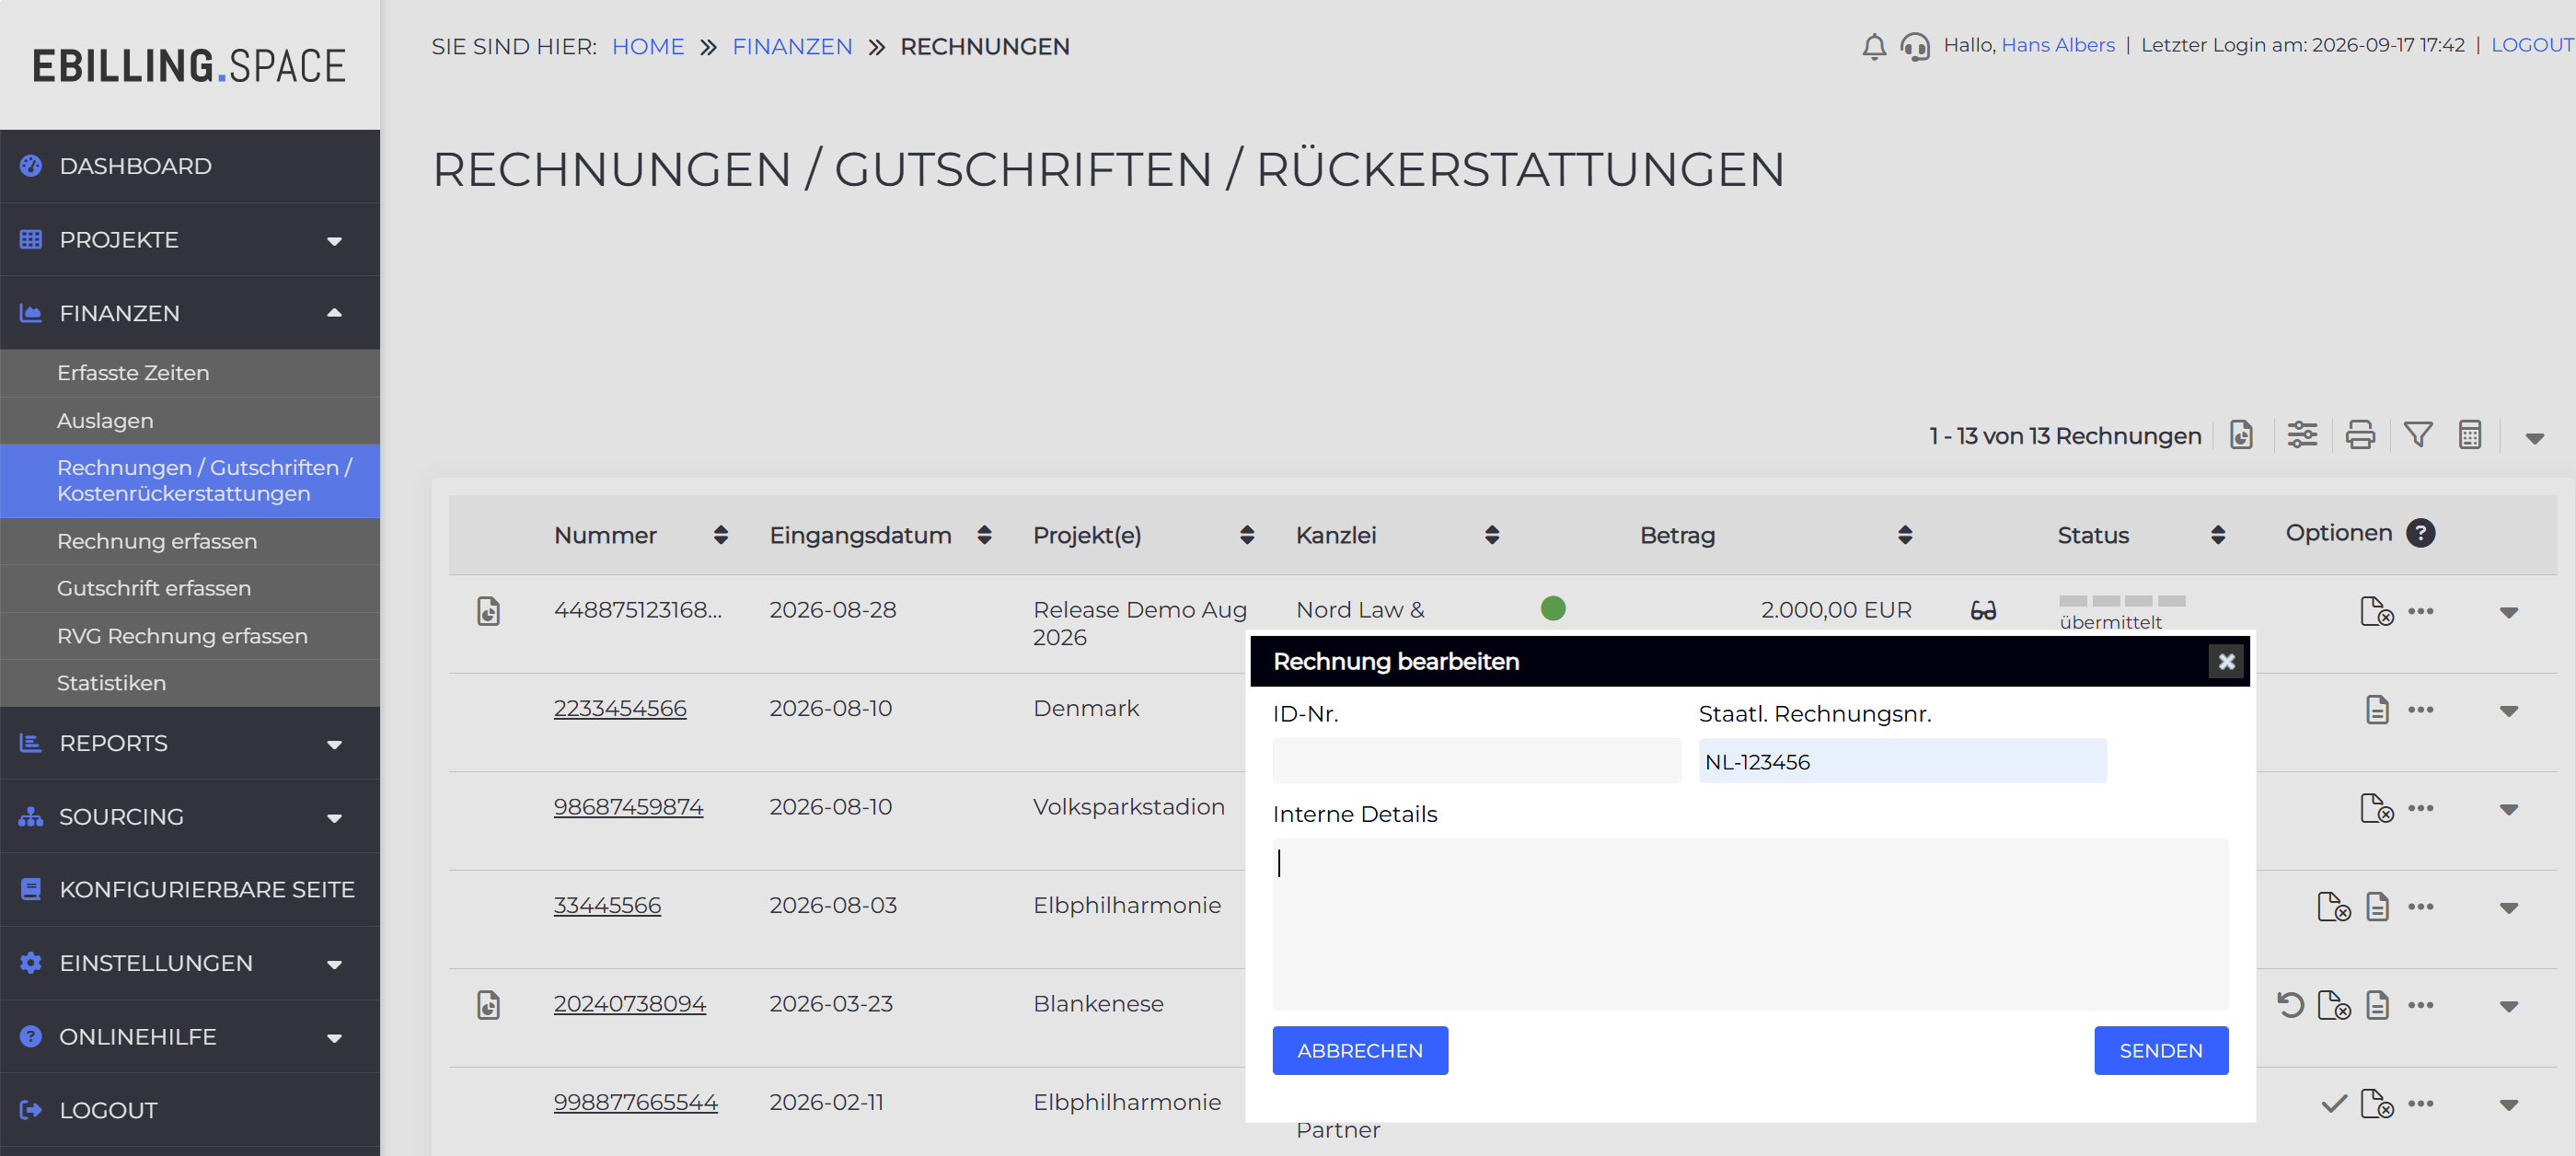Click the support headset icon
The width and height of the screenshot is (2576, 1156).
click(1915, 46)
